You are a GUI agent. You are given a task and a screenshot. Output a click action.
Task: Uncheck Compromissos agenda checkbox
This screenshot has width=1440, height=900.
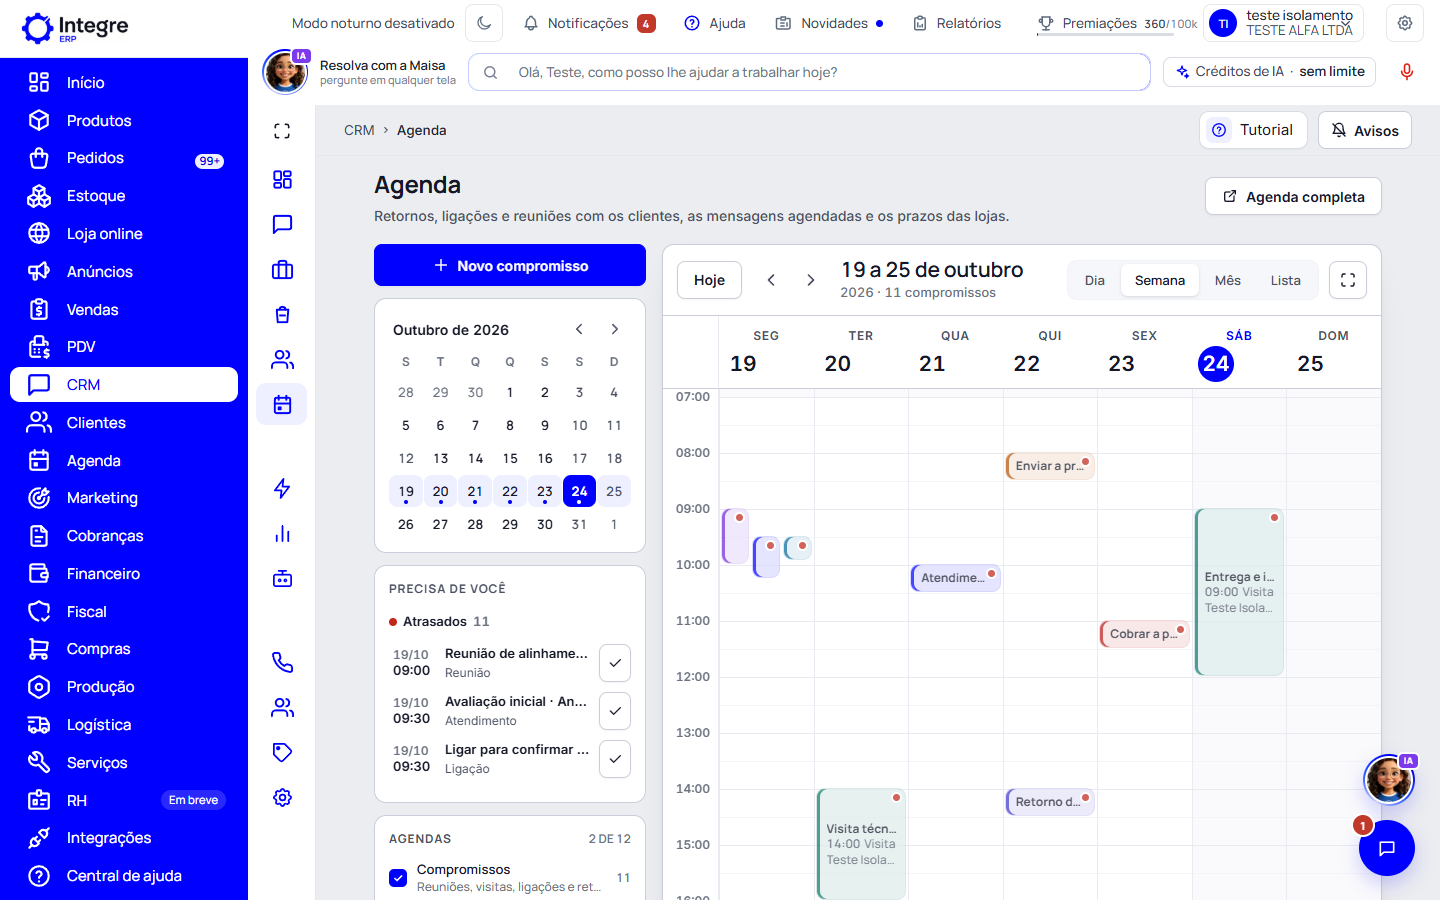[398, 878]
